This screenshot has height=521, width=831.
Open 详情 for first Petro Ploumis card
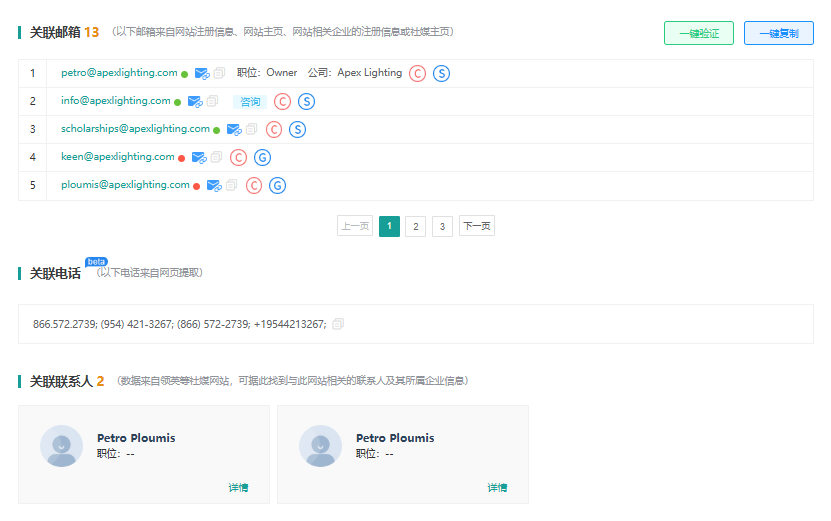pos(238,488)
